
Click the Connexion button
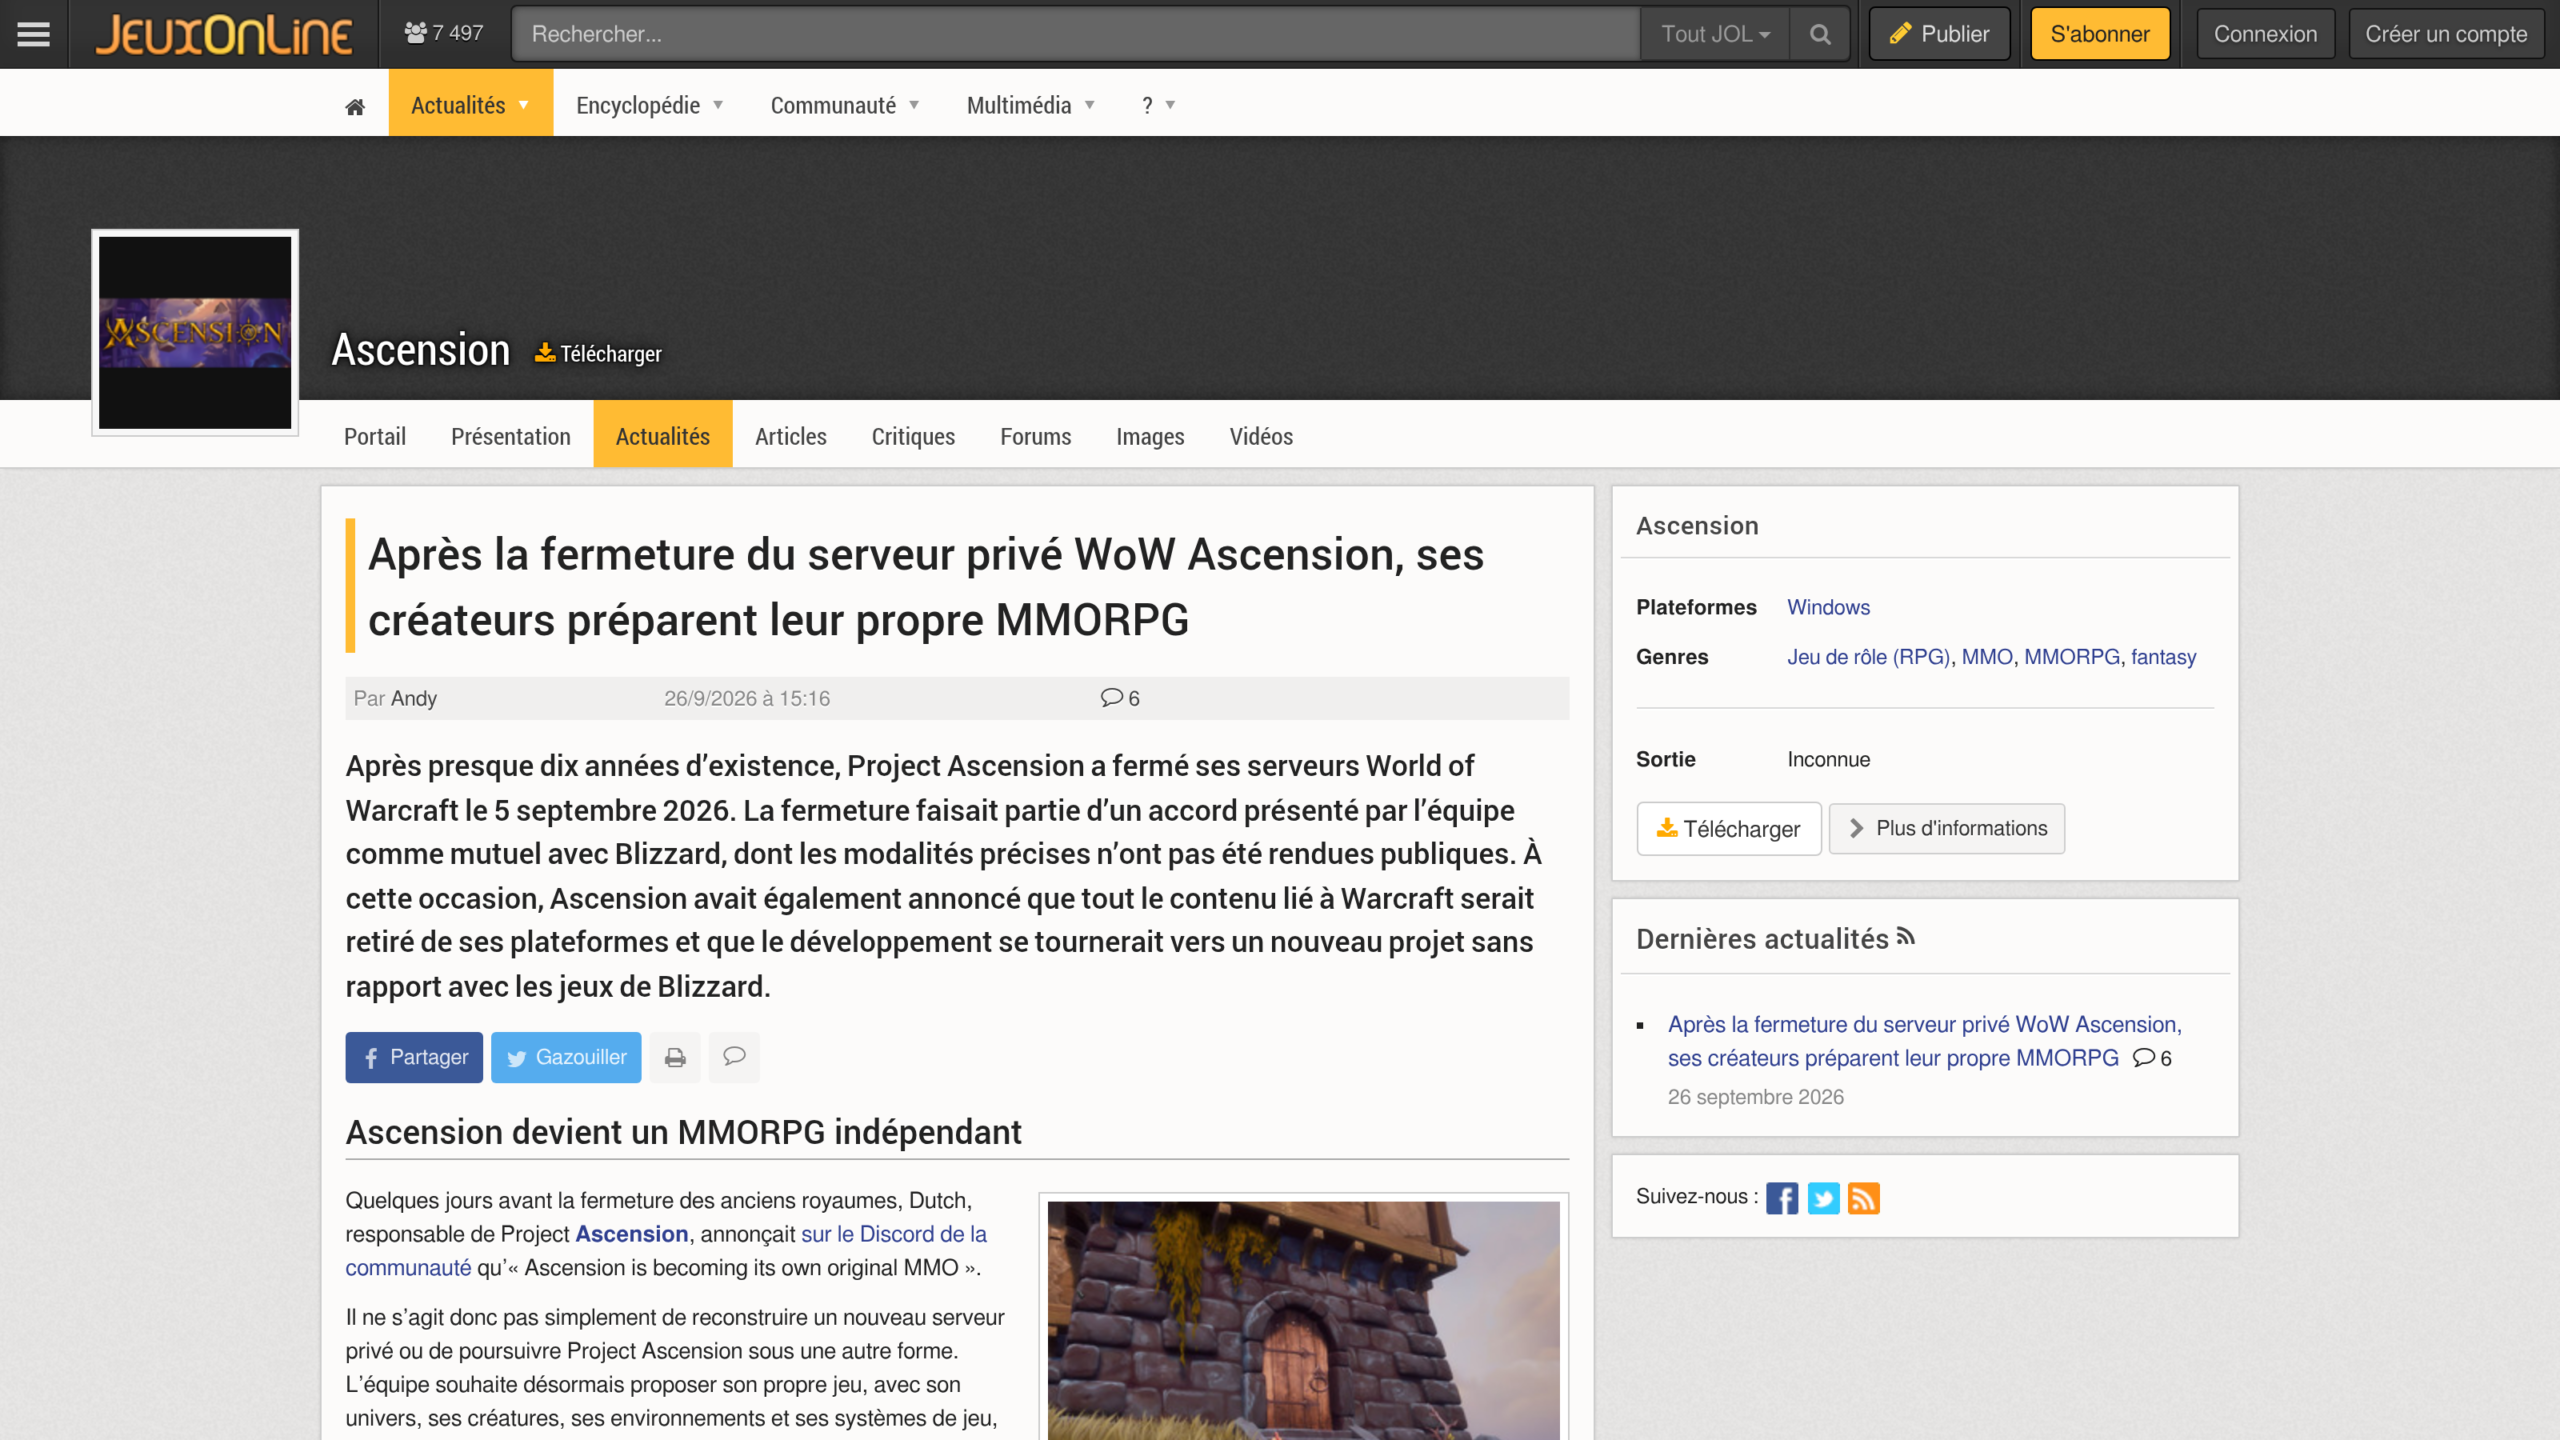pyautogui.click(x=2265, y=34)
